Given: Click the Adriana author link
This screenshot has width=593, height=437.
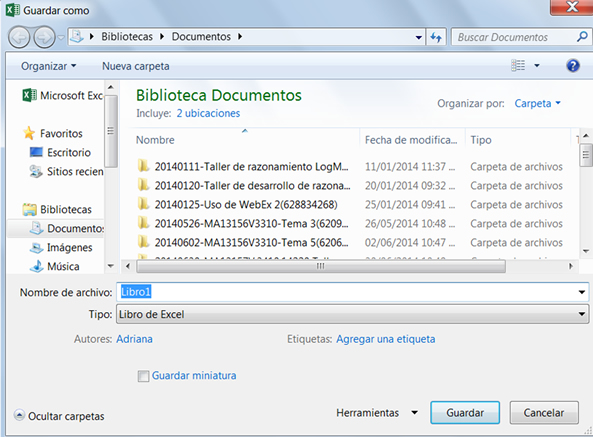Looking at the screenshot, I should pyautogui.click(x=134, y=339).
